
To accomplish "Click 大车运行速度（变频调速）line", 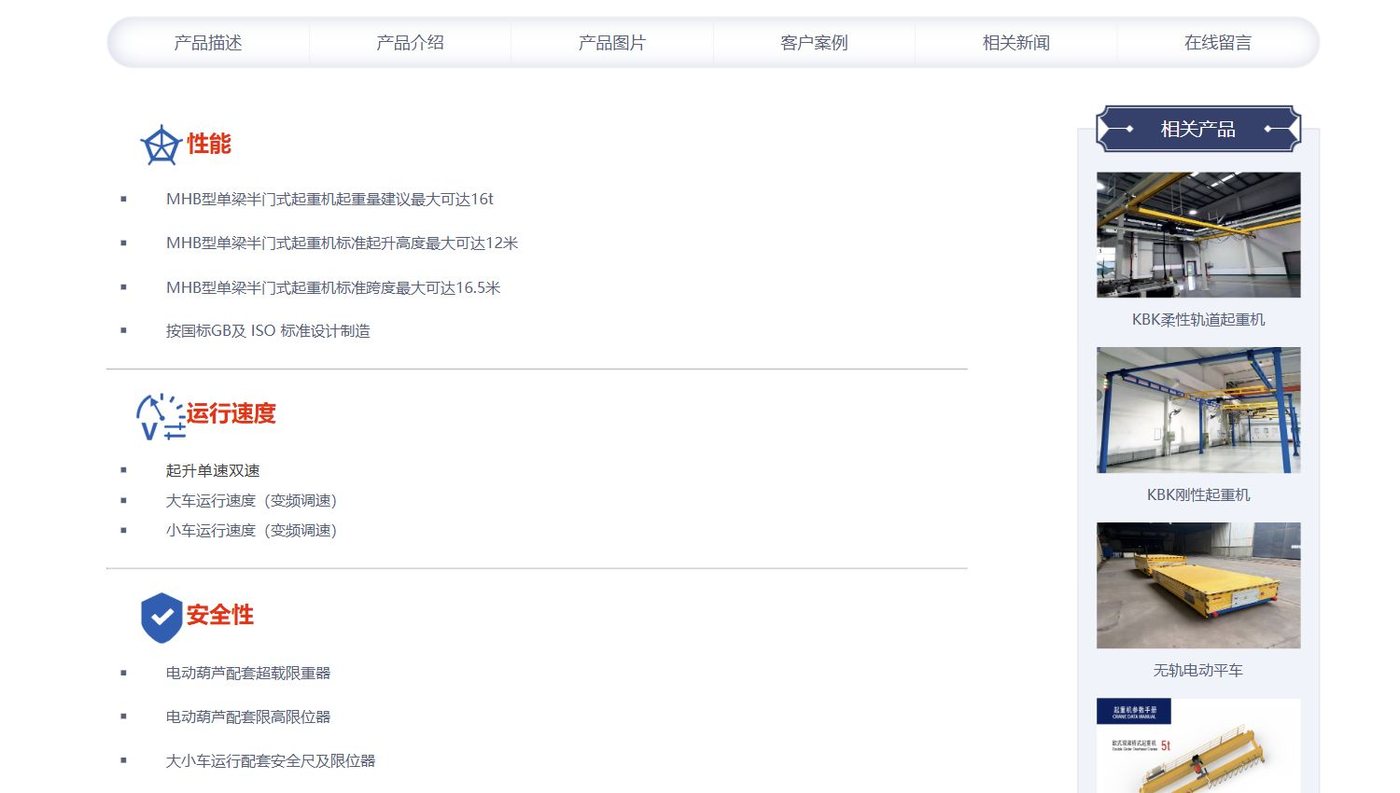I will [x=251, y=501].
